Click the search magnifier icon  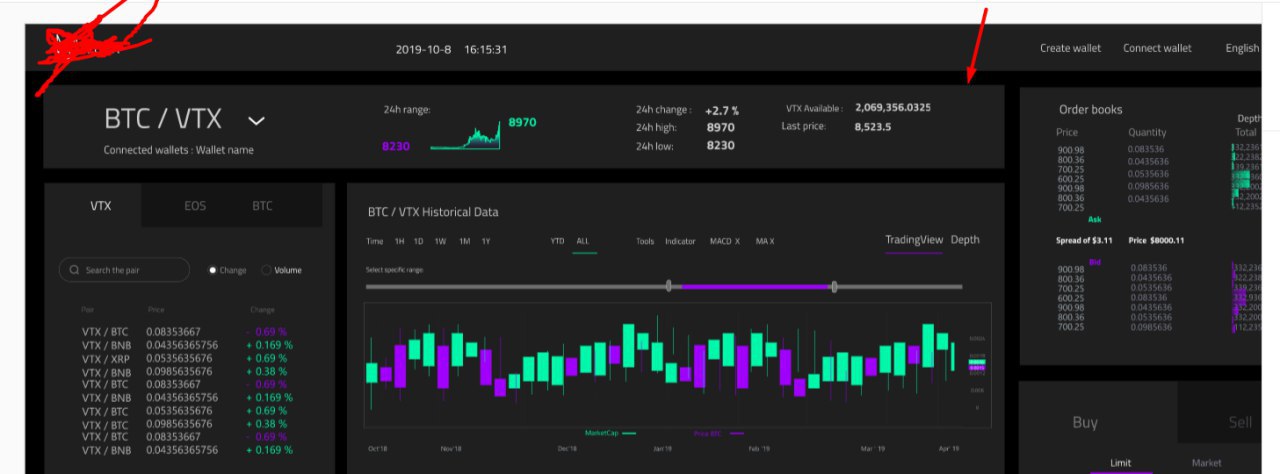point(74,270)
